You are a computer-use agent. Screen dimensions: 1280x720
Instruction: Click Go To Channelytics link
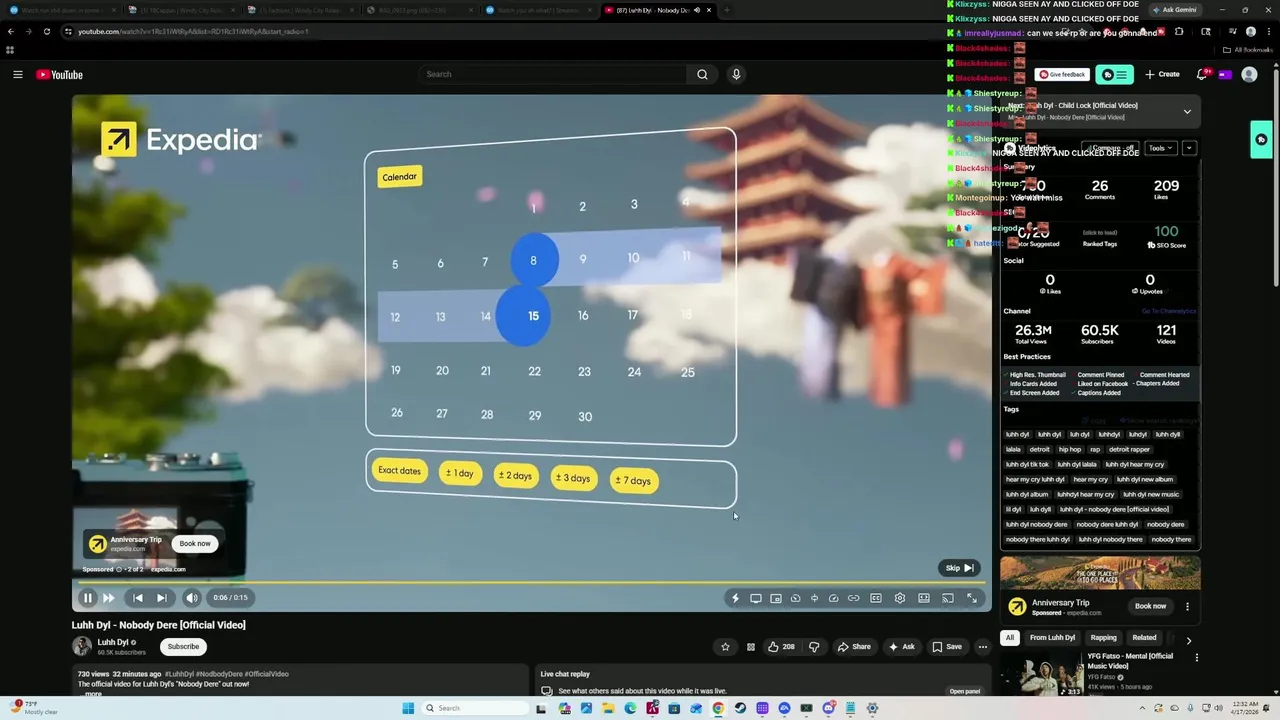1169,311
